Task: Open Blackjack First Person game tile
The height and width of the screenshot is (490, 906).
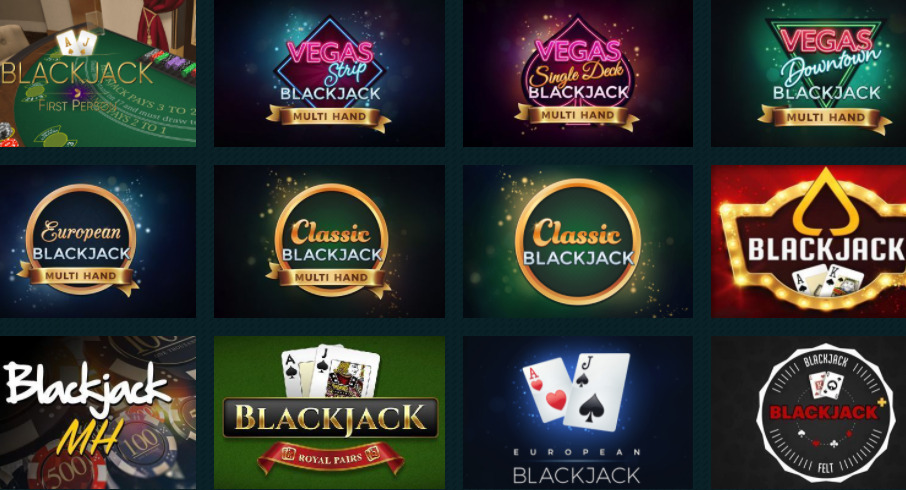Action: (x=98, y=73)
